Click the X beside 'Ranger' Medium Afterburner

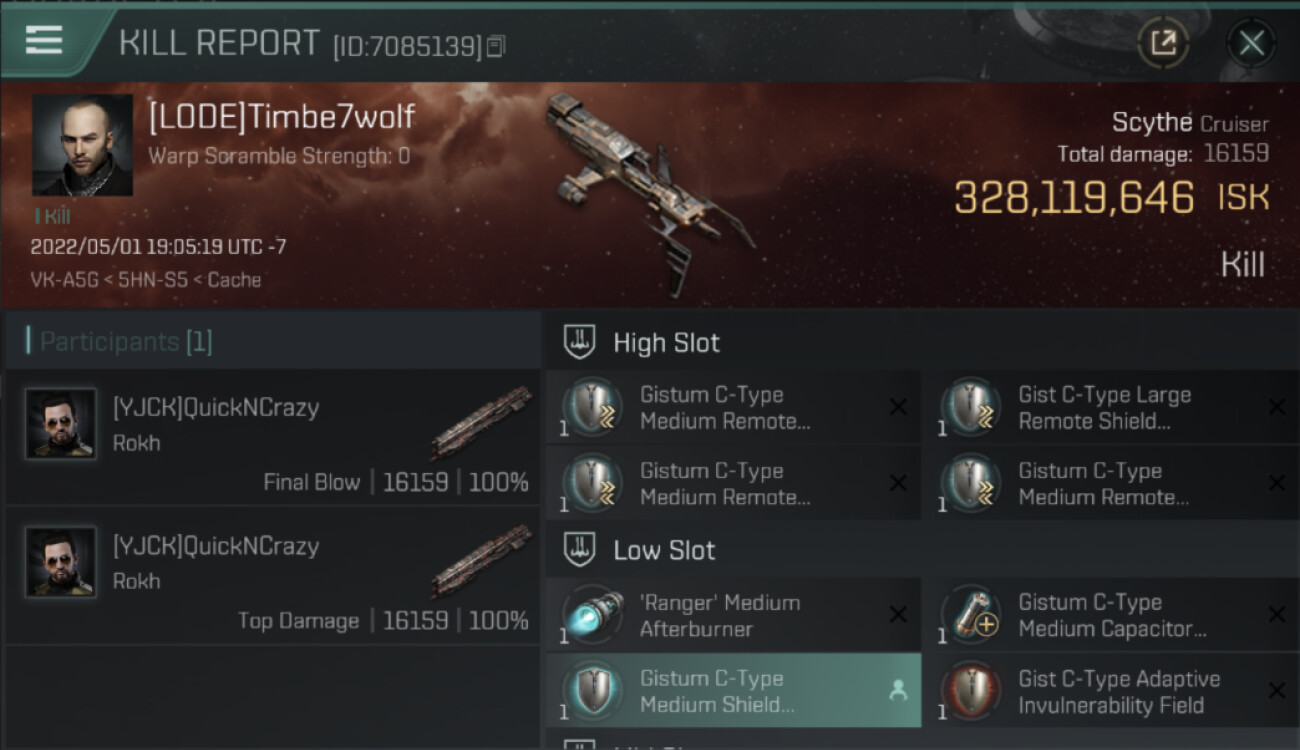coord(898,615)
